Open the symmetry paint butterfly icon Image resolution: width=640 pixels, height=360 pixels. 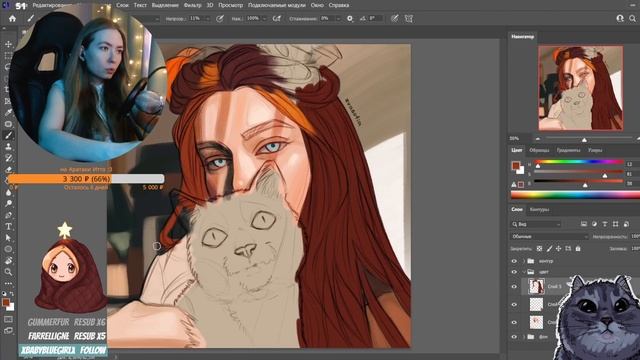[409, 19]
